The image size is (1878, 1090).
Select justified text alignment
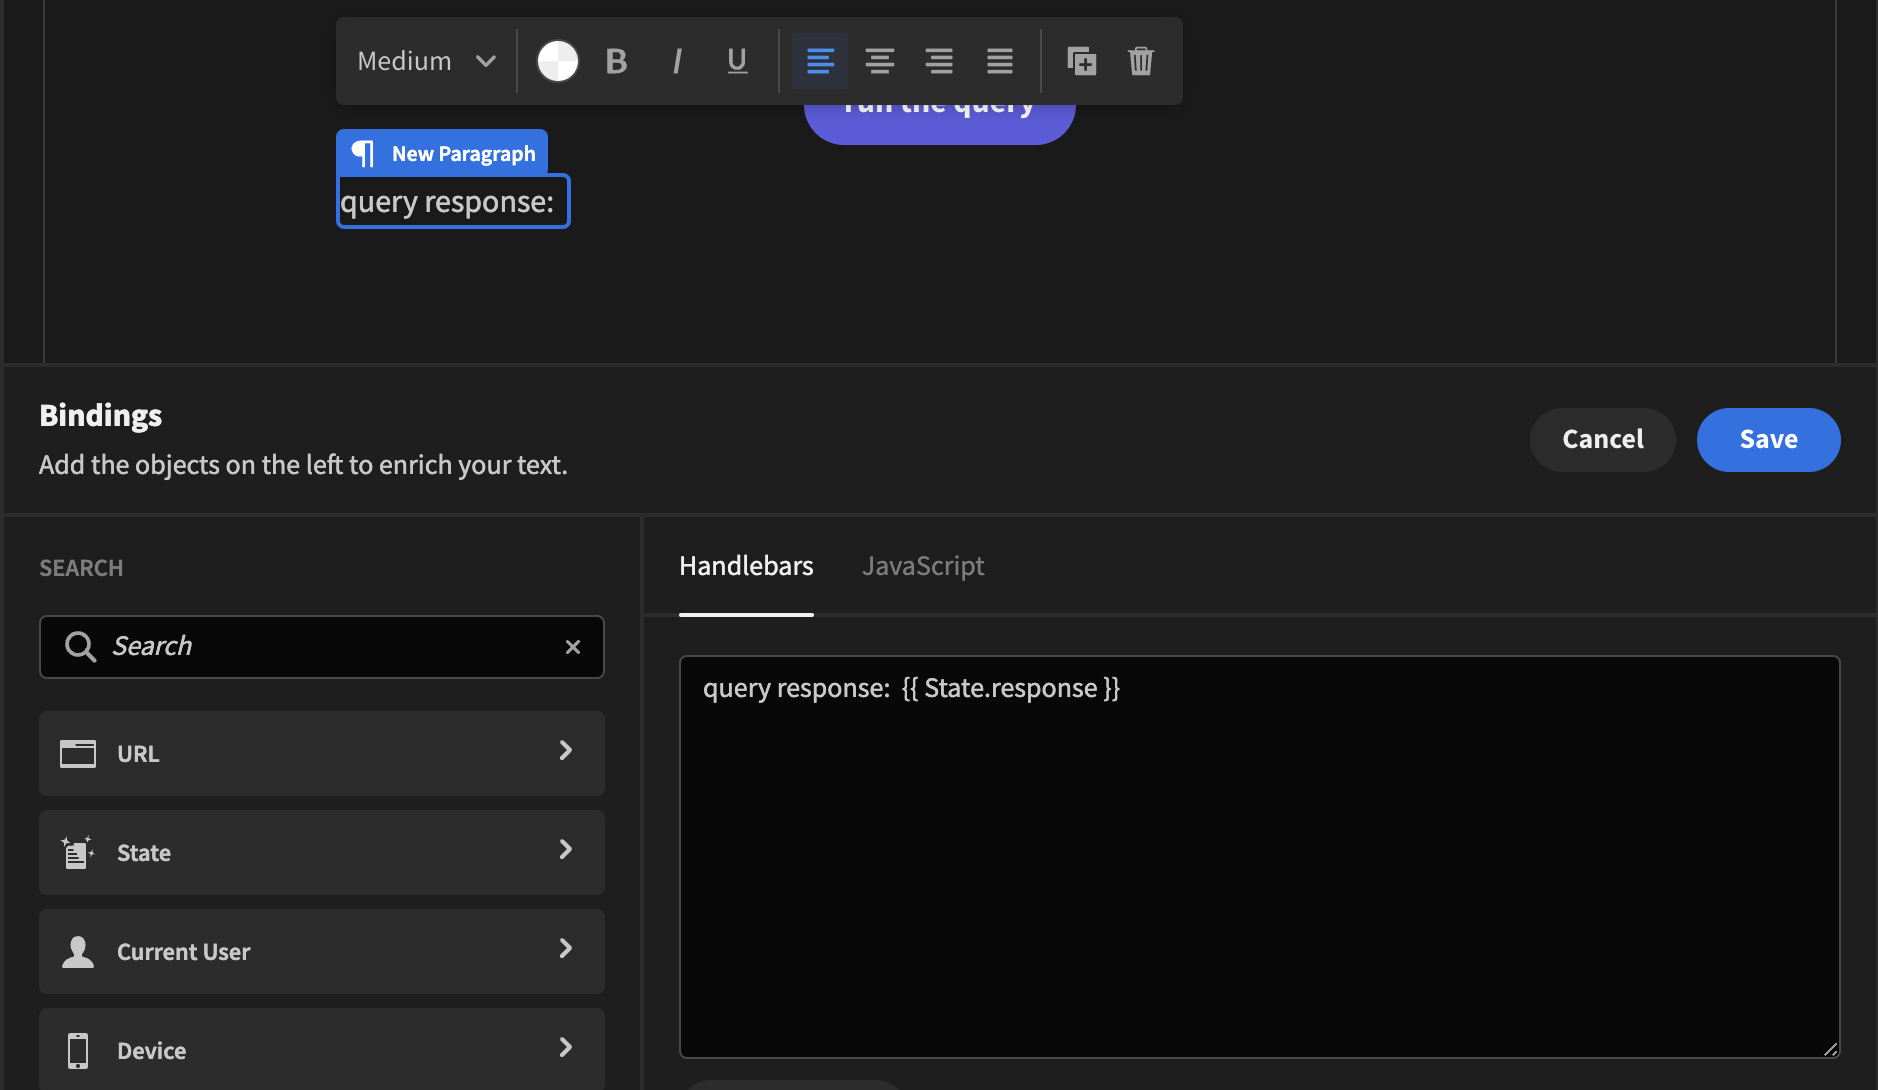pos(999,61)
